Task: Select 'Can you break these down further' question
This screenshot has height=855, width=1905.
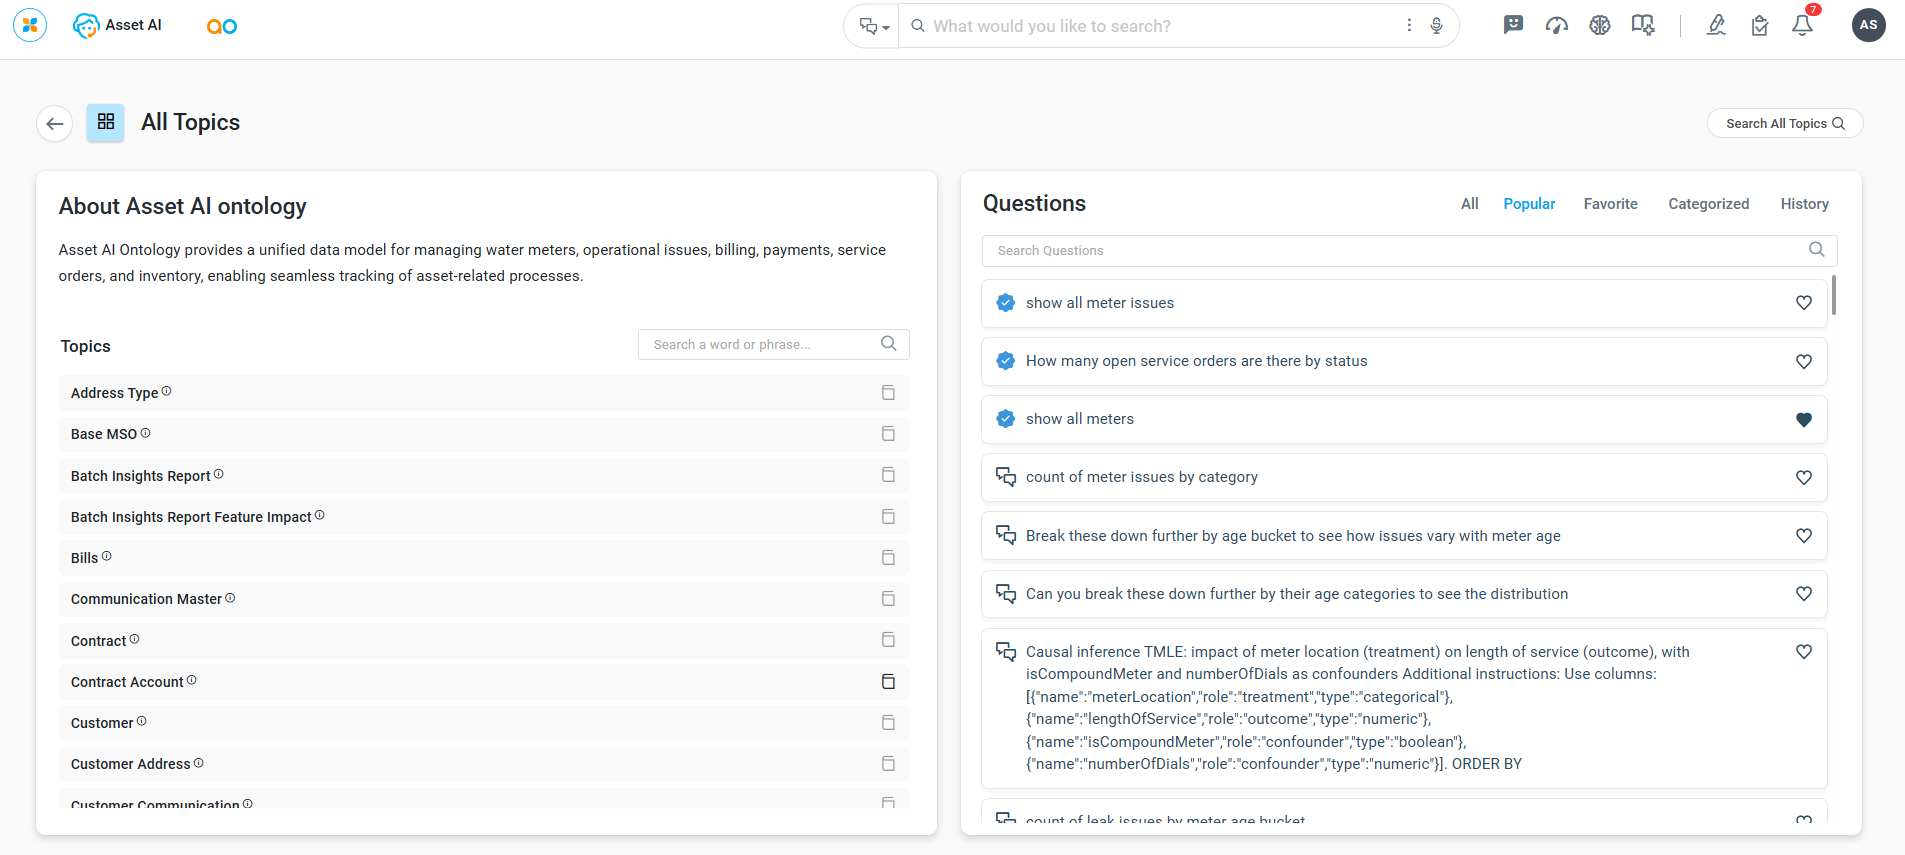Action: [x=1404, y=594]
